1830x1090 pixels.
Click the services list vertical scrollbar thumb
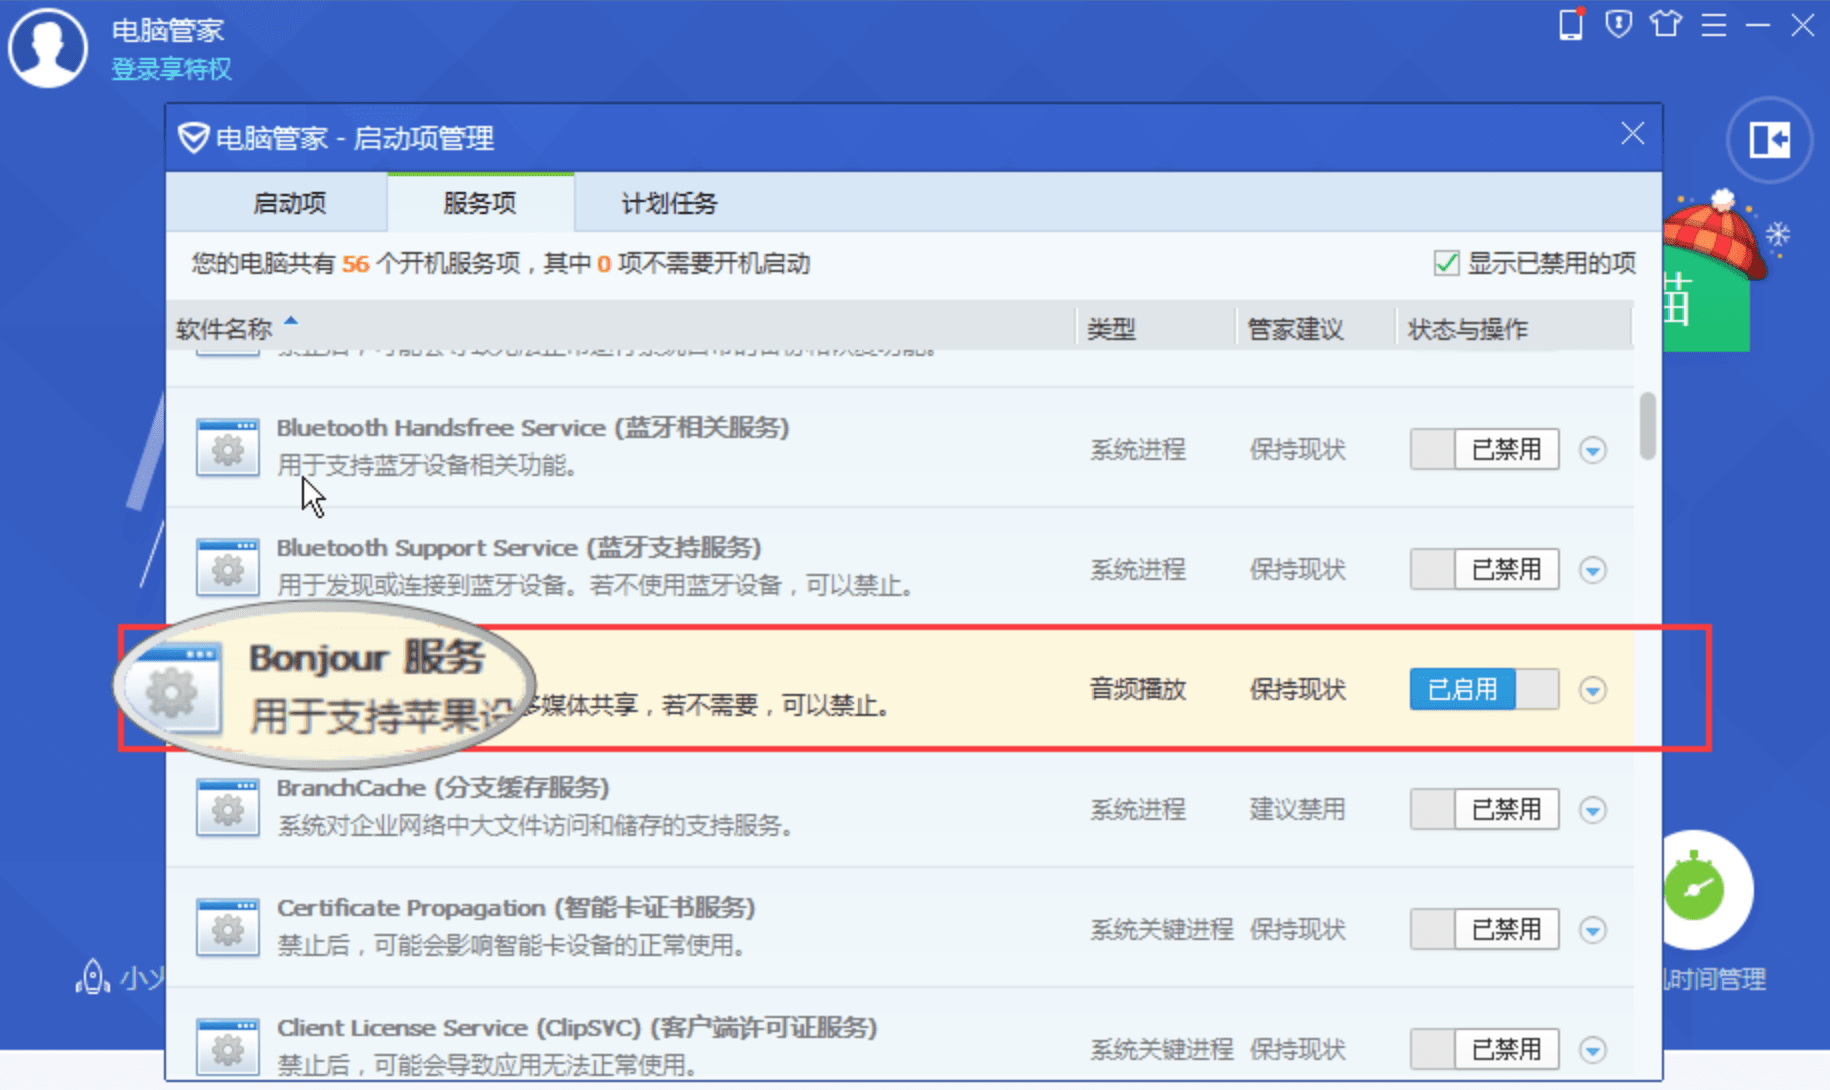tap(1647, 426)
